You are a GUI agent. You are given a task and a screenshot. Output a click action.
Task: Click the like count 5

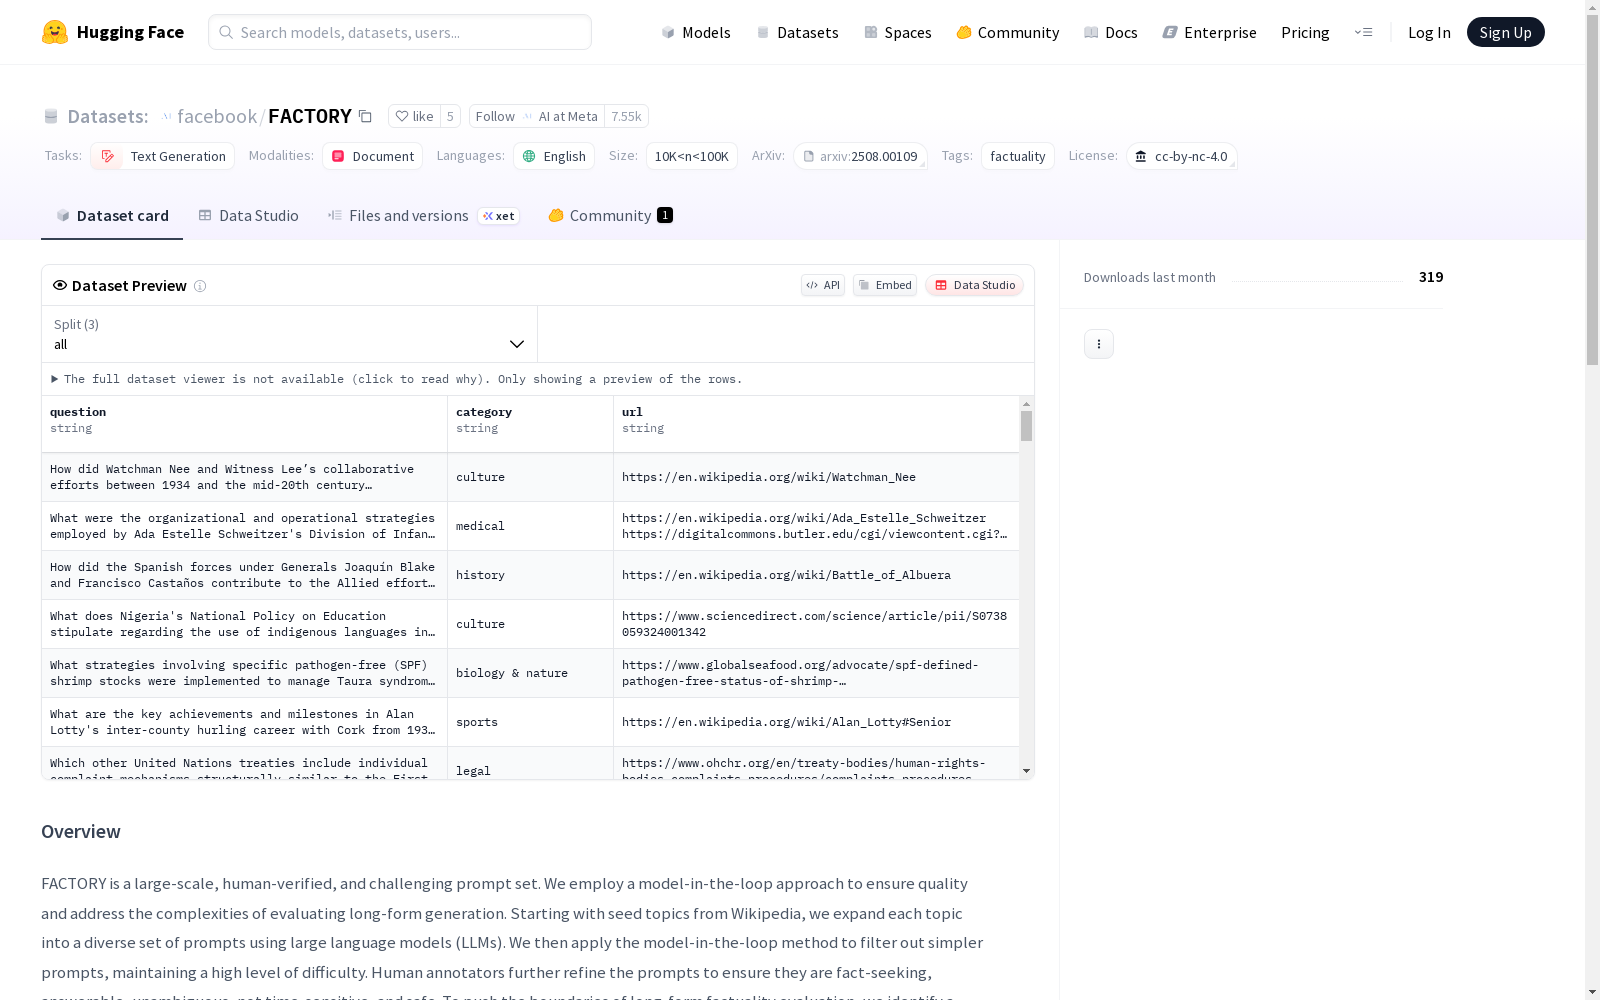(x=450, y=116)
